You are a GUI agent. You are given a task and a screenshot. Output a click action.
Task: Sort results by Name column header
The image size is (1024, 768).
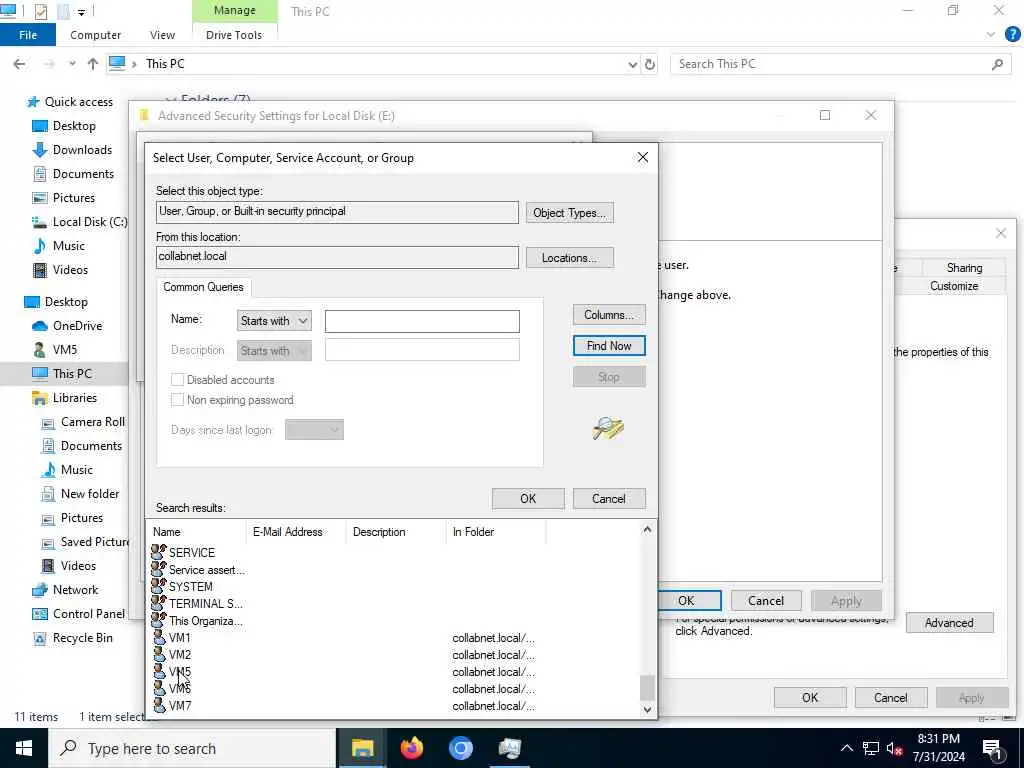pyautogui.click(x=196, y=532)
